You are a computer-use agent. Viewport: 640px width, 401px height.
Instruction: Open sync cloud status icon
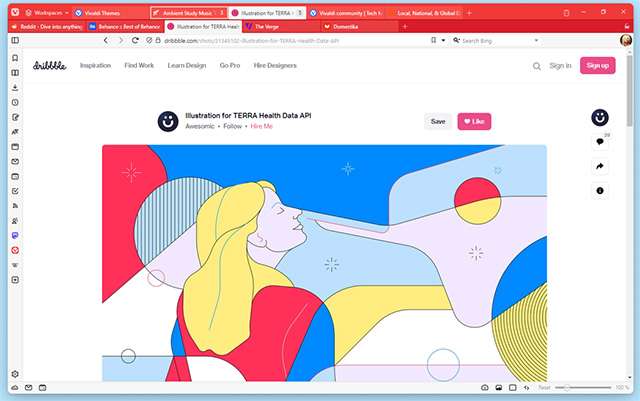[15, 388]
